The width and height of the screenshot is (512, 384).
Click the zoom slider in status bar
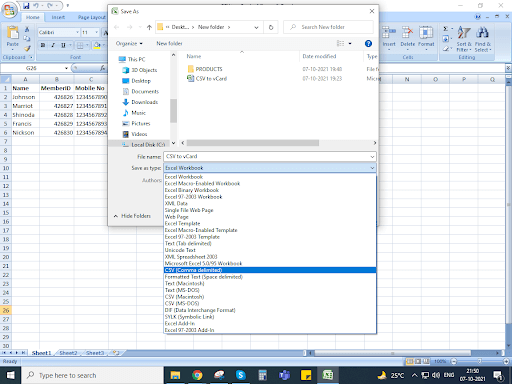point(480,361)
